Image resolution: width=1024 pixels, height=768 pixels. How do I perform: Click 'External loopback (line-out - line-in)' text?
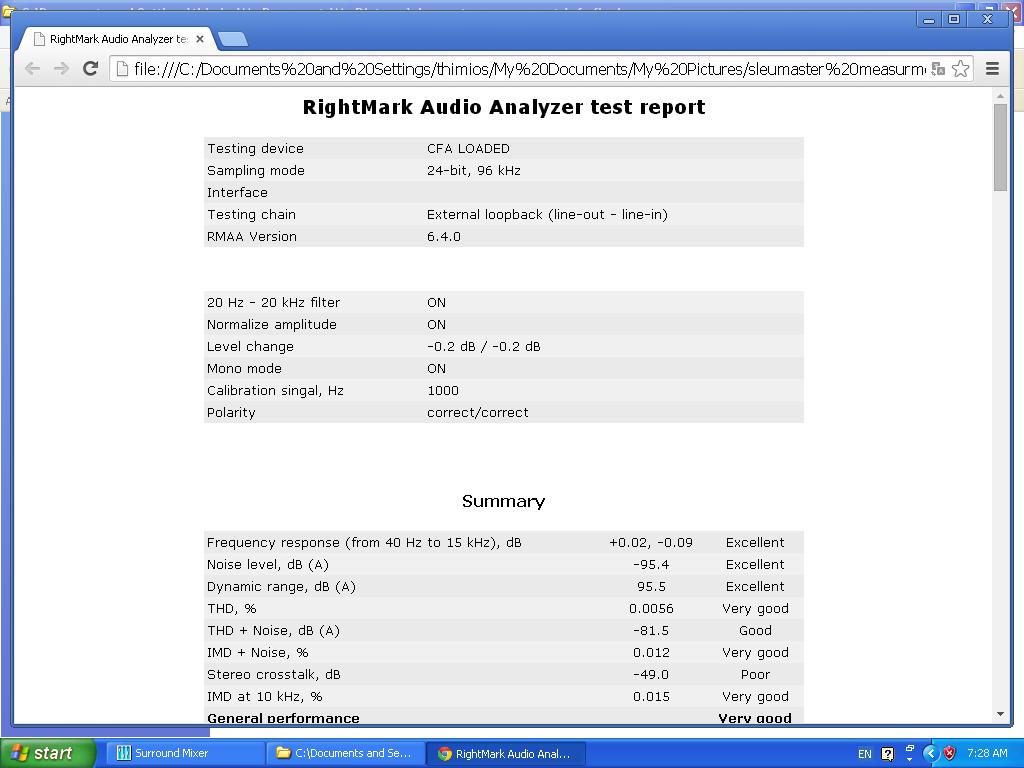(x=547, y=214)
